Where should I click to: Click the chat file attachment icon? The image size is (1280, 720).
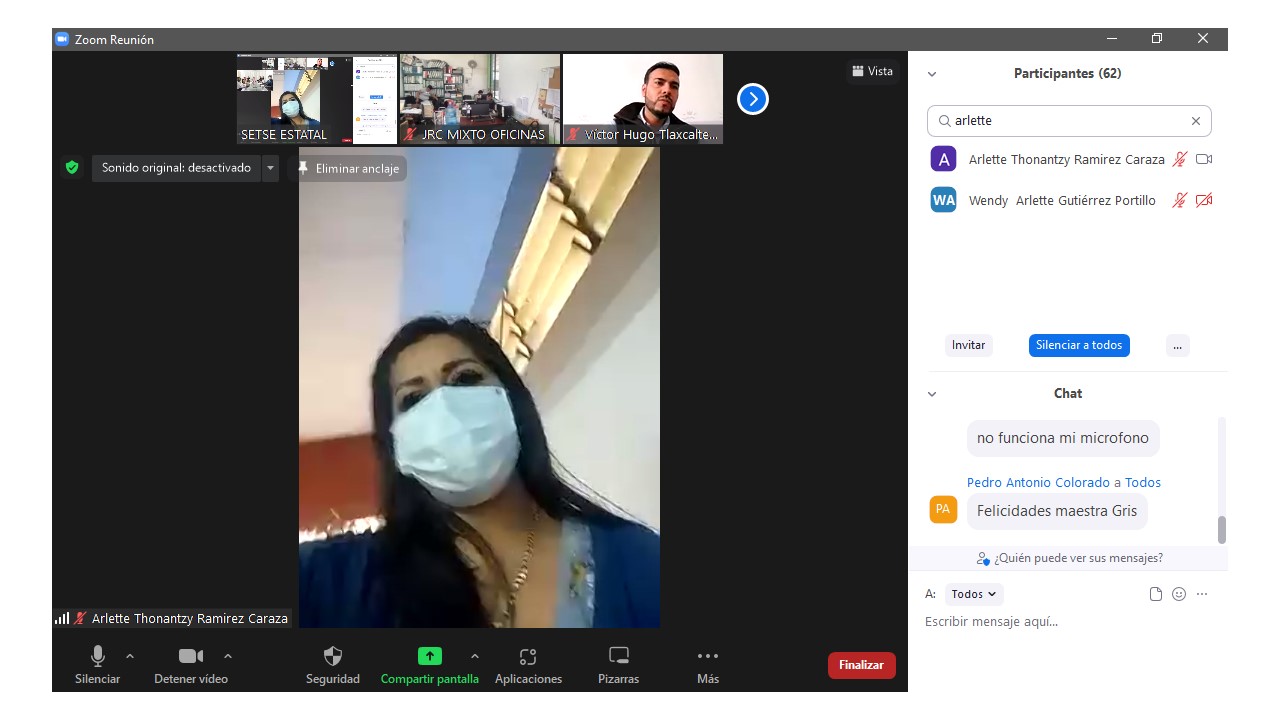(x=1156, y=594)
